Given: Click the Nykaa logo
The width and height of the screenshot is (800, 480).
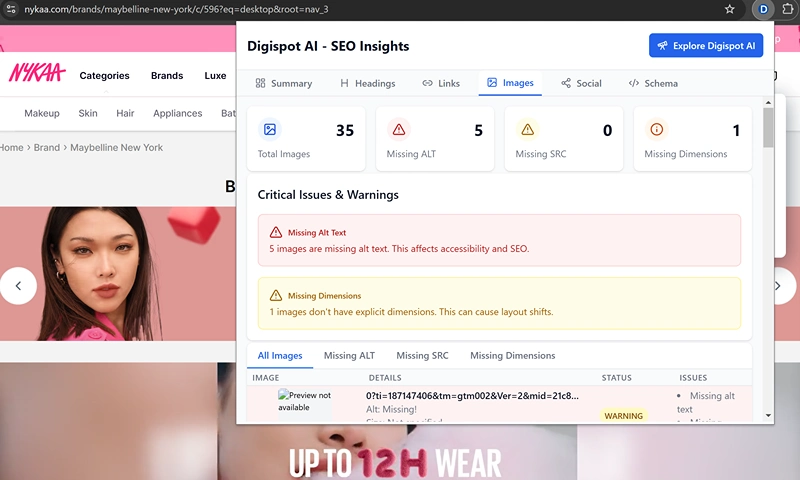Looking at the screenshot, I should click(37, 73).
